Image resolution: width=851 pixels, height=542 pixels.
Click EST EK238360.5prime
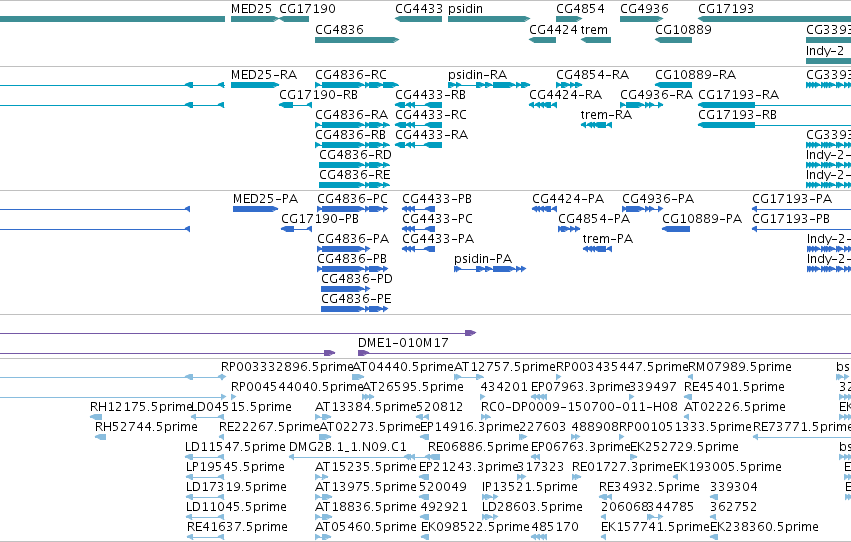click(764, 527)
